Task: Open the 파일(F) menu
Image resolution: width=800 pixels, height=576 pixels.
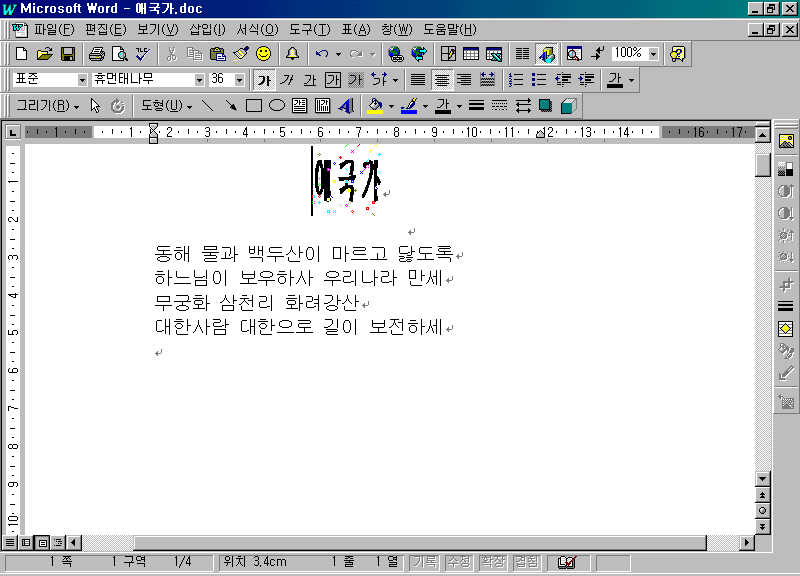Action: point(54,30)
